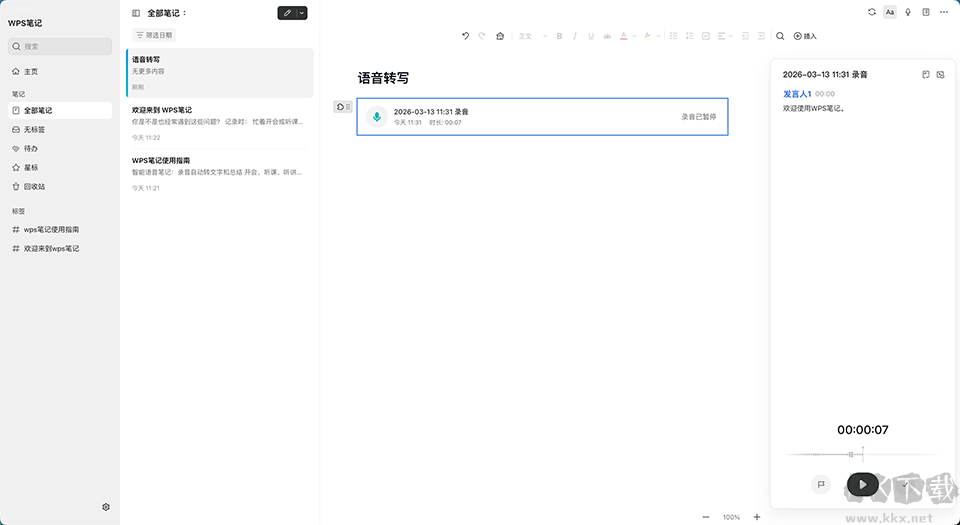Start recording with top microphone icon
Image resolution: width=960 pixels, height=525 pixels.
point(908,12)
